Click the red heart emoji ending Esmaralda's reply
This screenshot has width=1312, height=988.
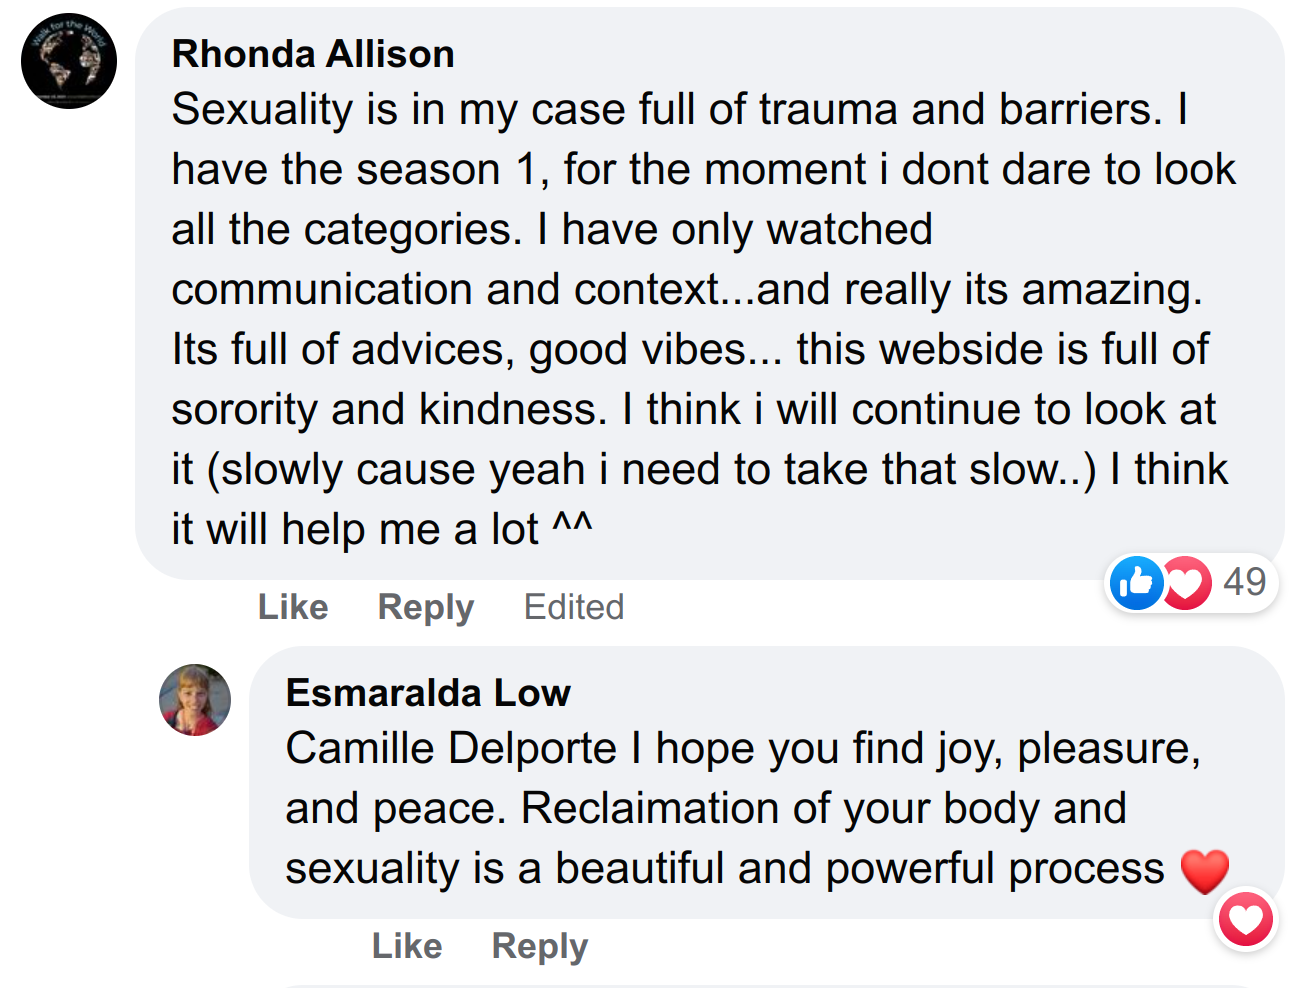[1205, 870]
